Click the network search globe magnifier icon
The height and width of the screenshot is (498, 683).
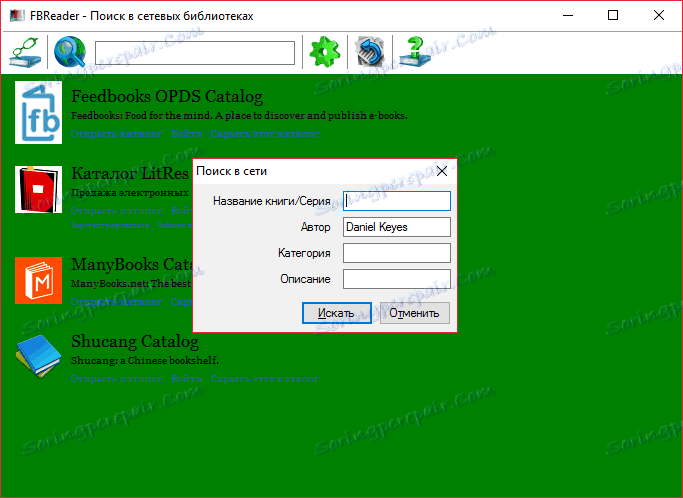coord(70,52)
